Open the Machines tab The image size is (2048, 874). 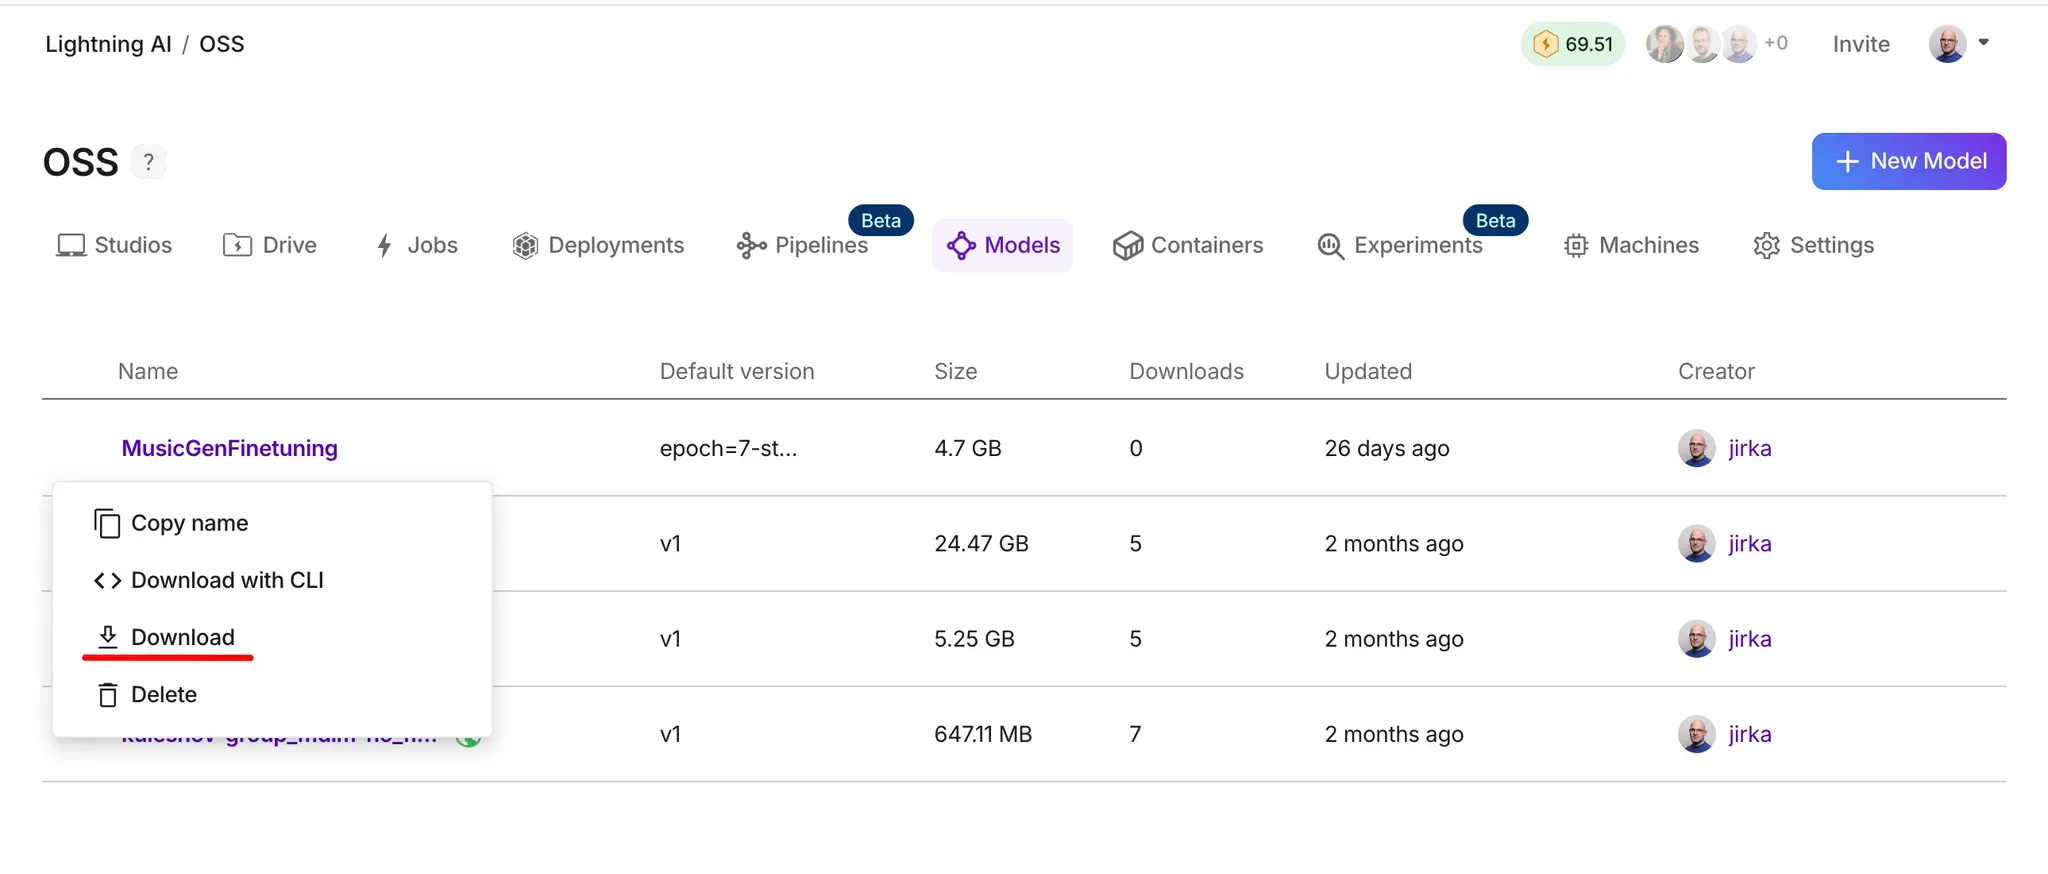(1631, 245)
